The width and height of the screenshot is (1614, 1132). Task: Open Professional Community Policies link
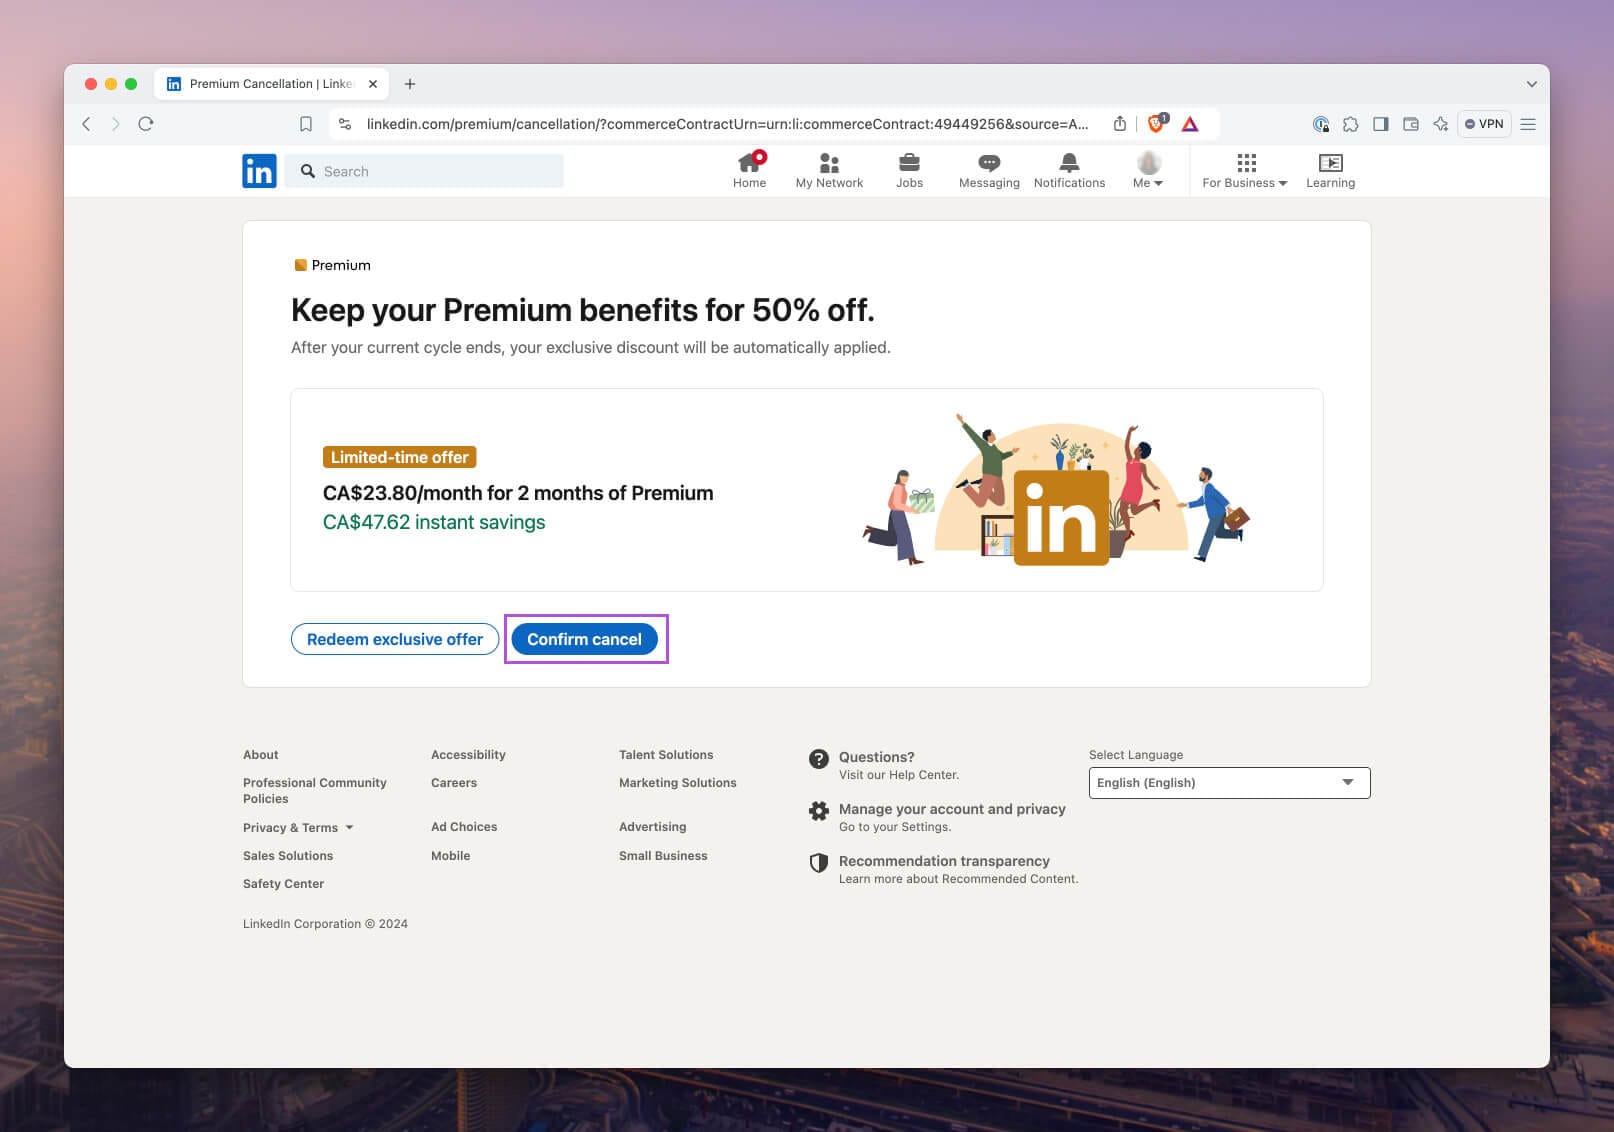pos(315,791)
